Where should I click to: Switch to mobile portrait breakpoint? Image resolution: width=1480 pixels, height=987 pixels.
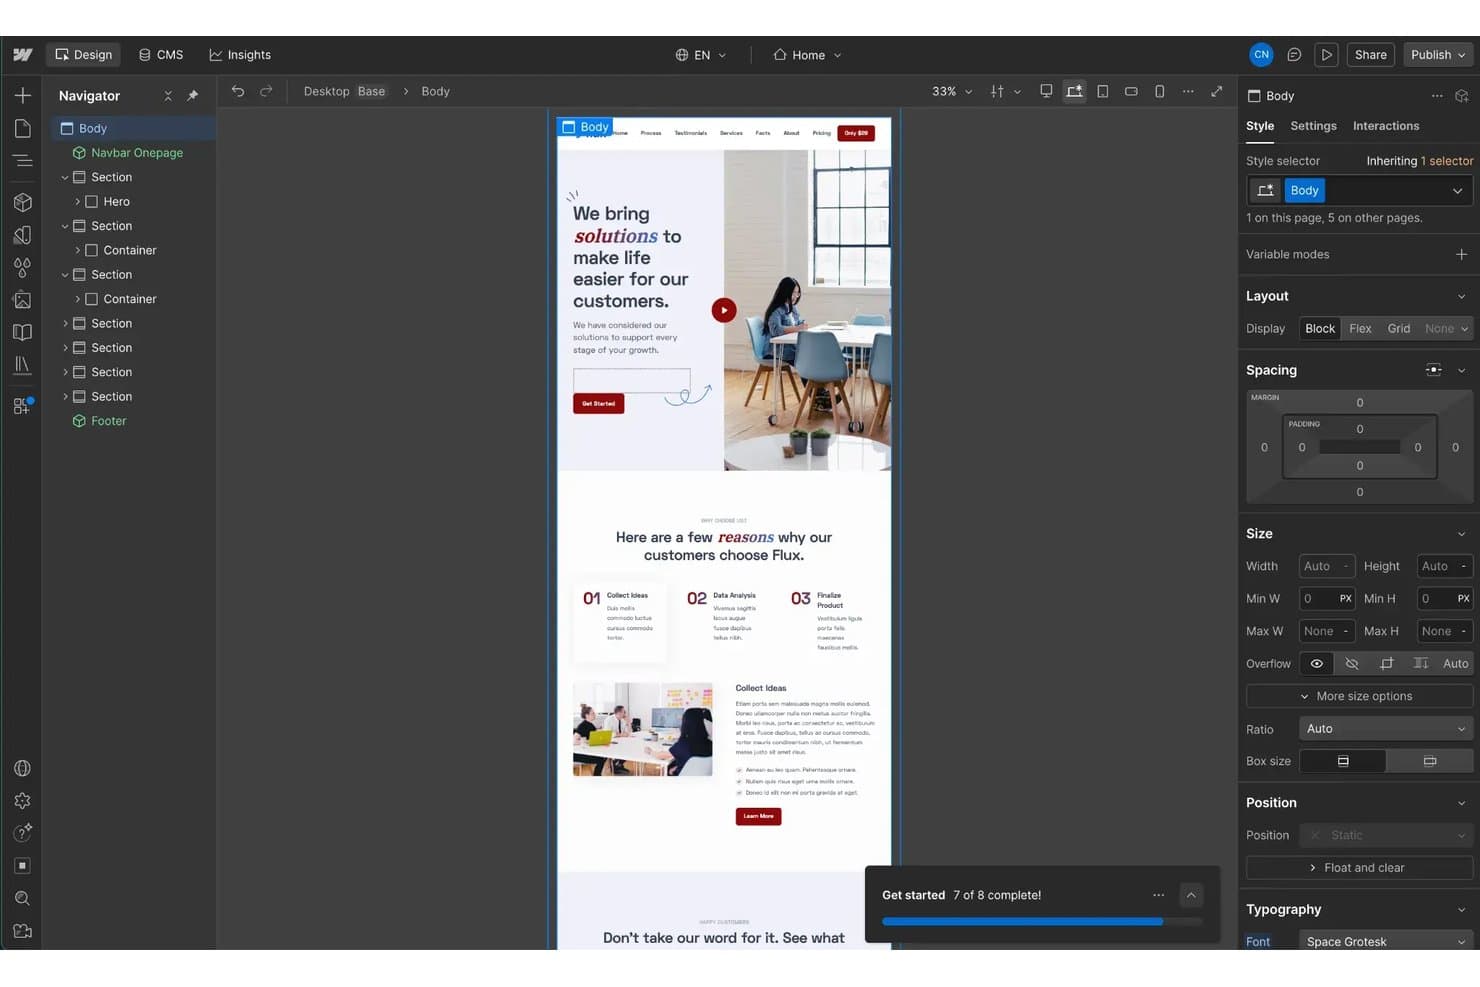click(1160, 91)
